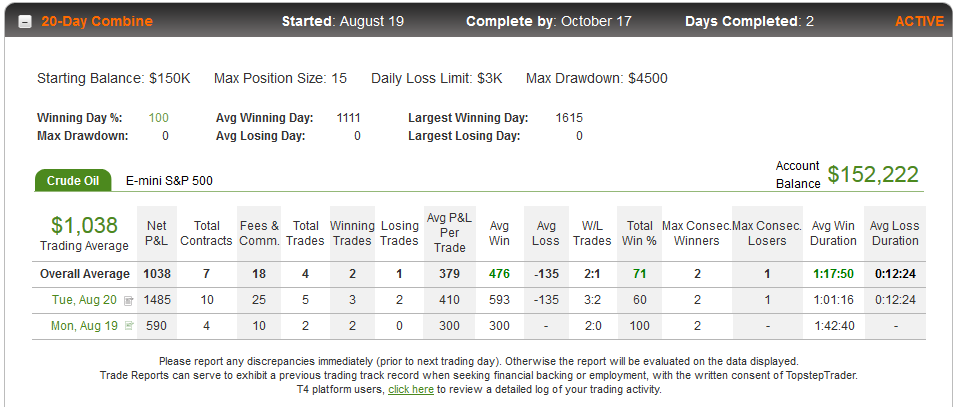Click the Total Contracts column header
The height and width of the screenshot is (407, 961).
pos(207,234)
